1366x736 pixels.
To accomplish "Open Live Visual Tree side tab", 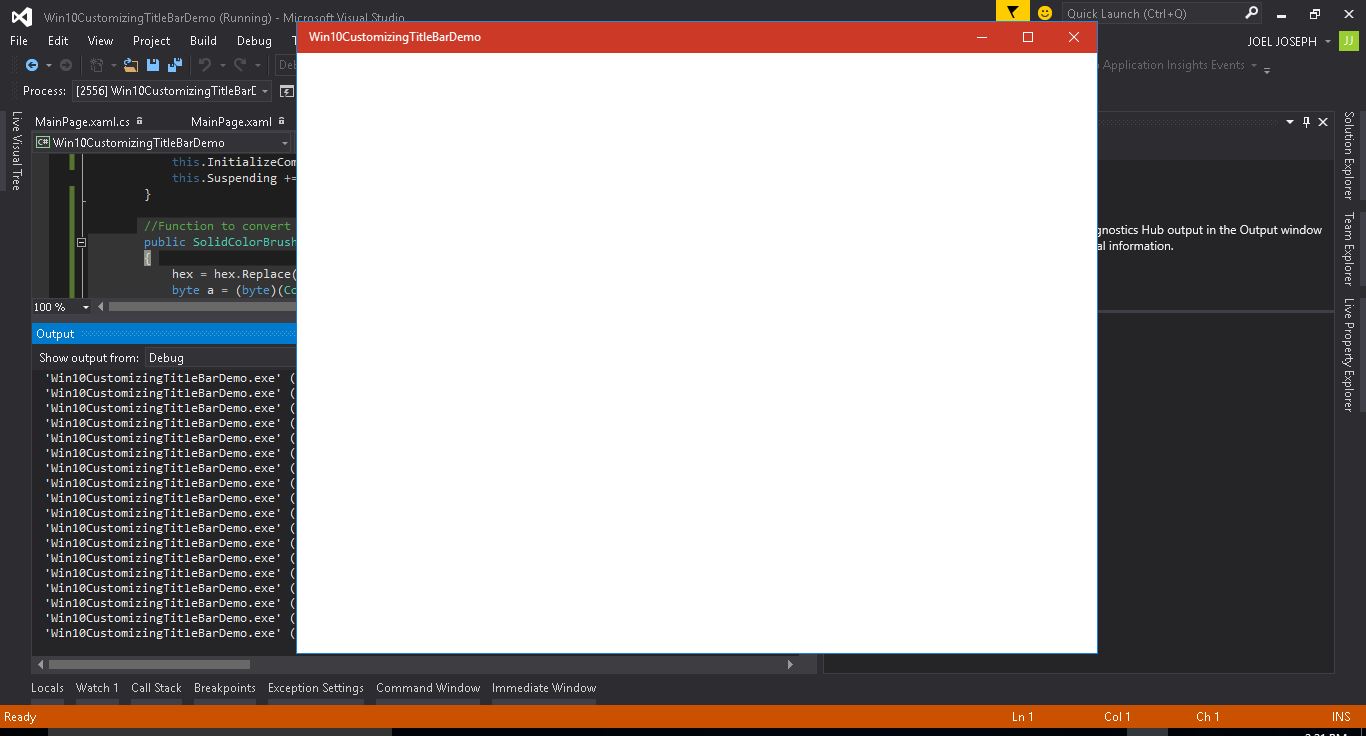I will pos(16,150).
